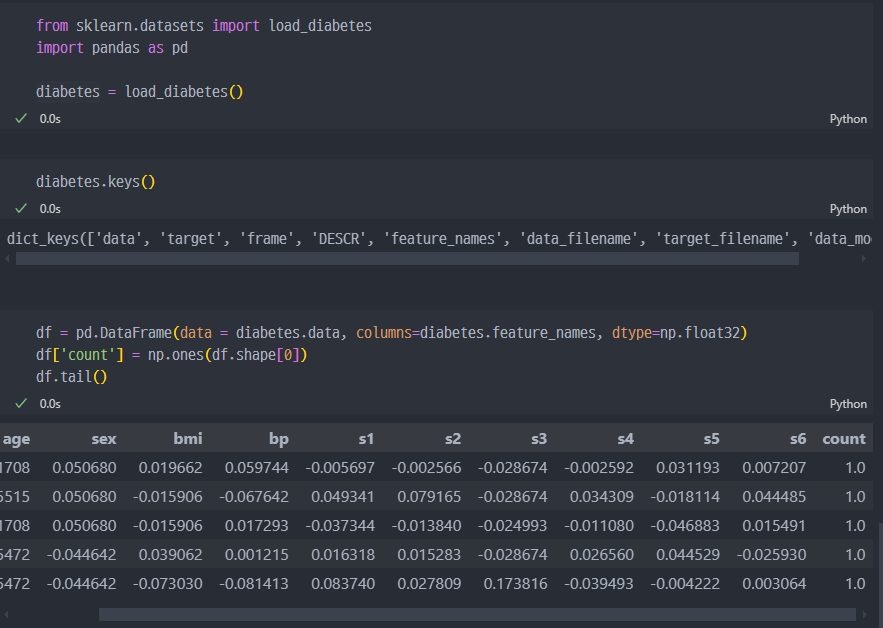Select cell value -0.025930 in s6 column
Viewport: 883px width, 628px height.
coord(771,555)
